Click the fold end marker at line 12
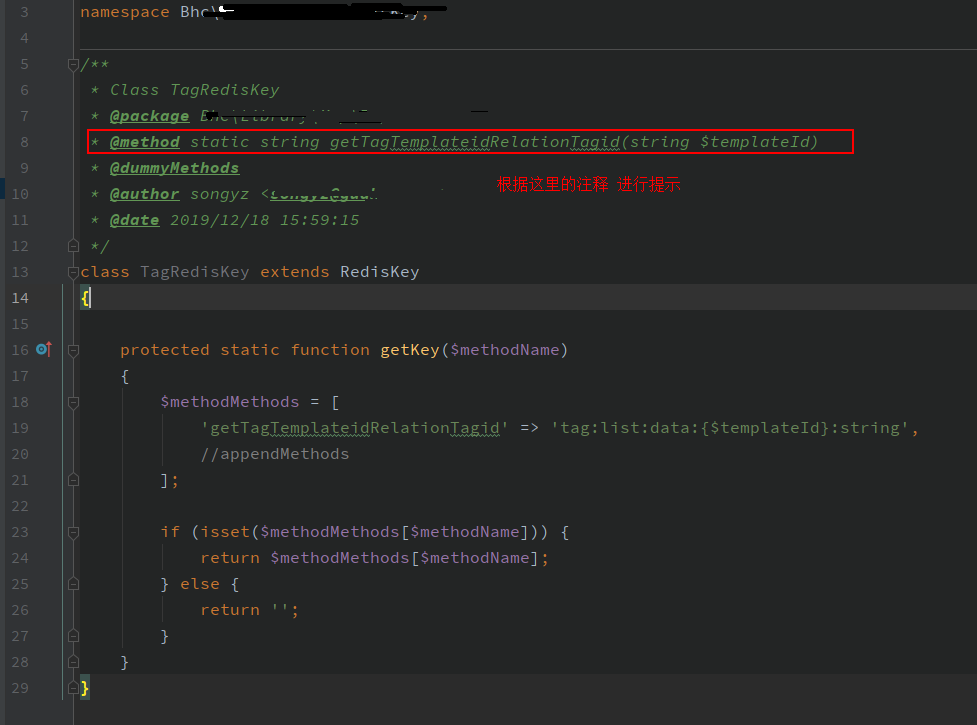 [x=73, y=245]
